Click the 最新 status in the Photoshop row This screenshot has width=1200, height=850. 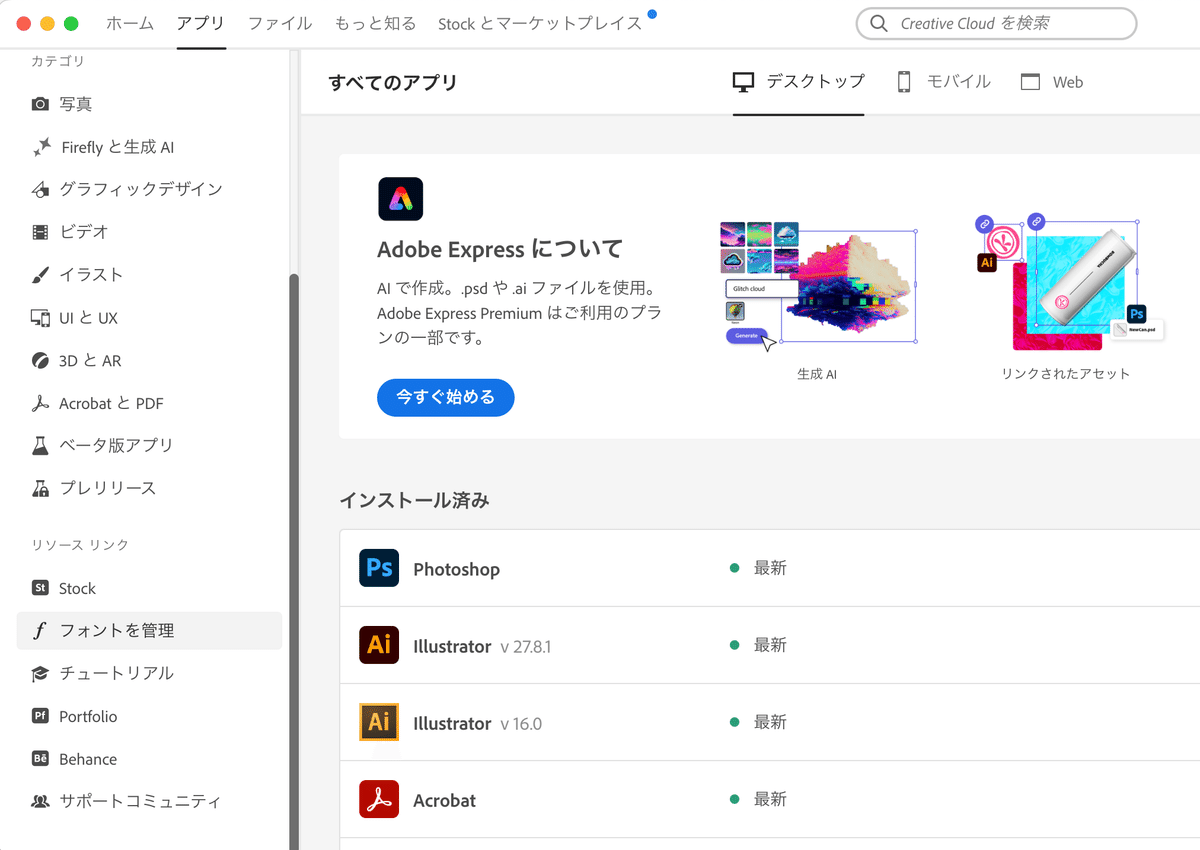pos(770,568)
